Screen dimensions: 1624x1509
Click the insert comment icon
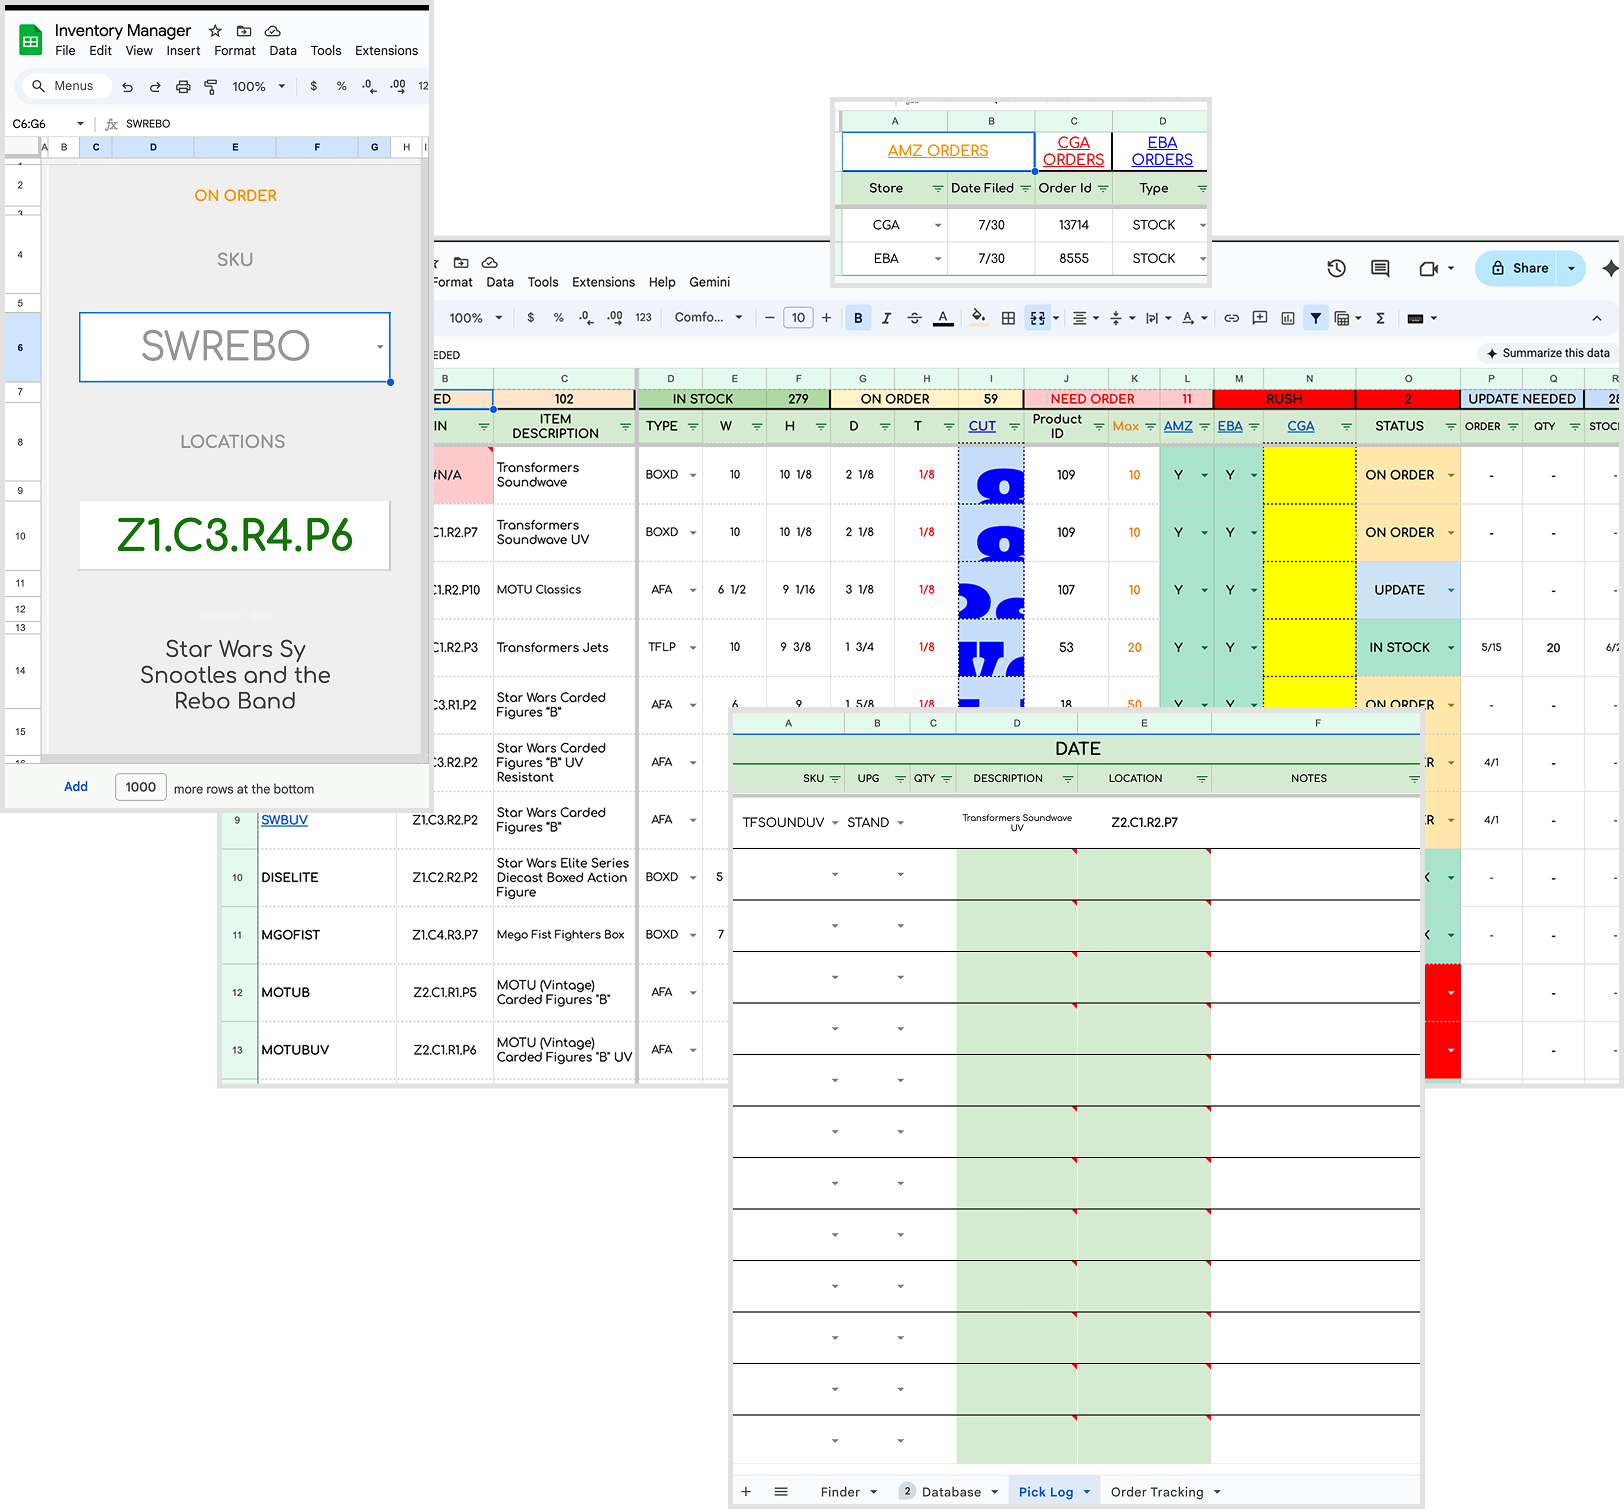click(x=1259, y=318)
